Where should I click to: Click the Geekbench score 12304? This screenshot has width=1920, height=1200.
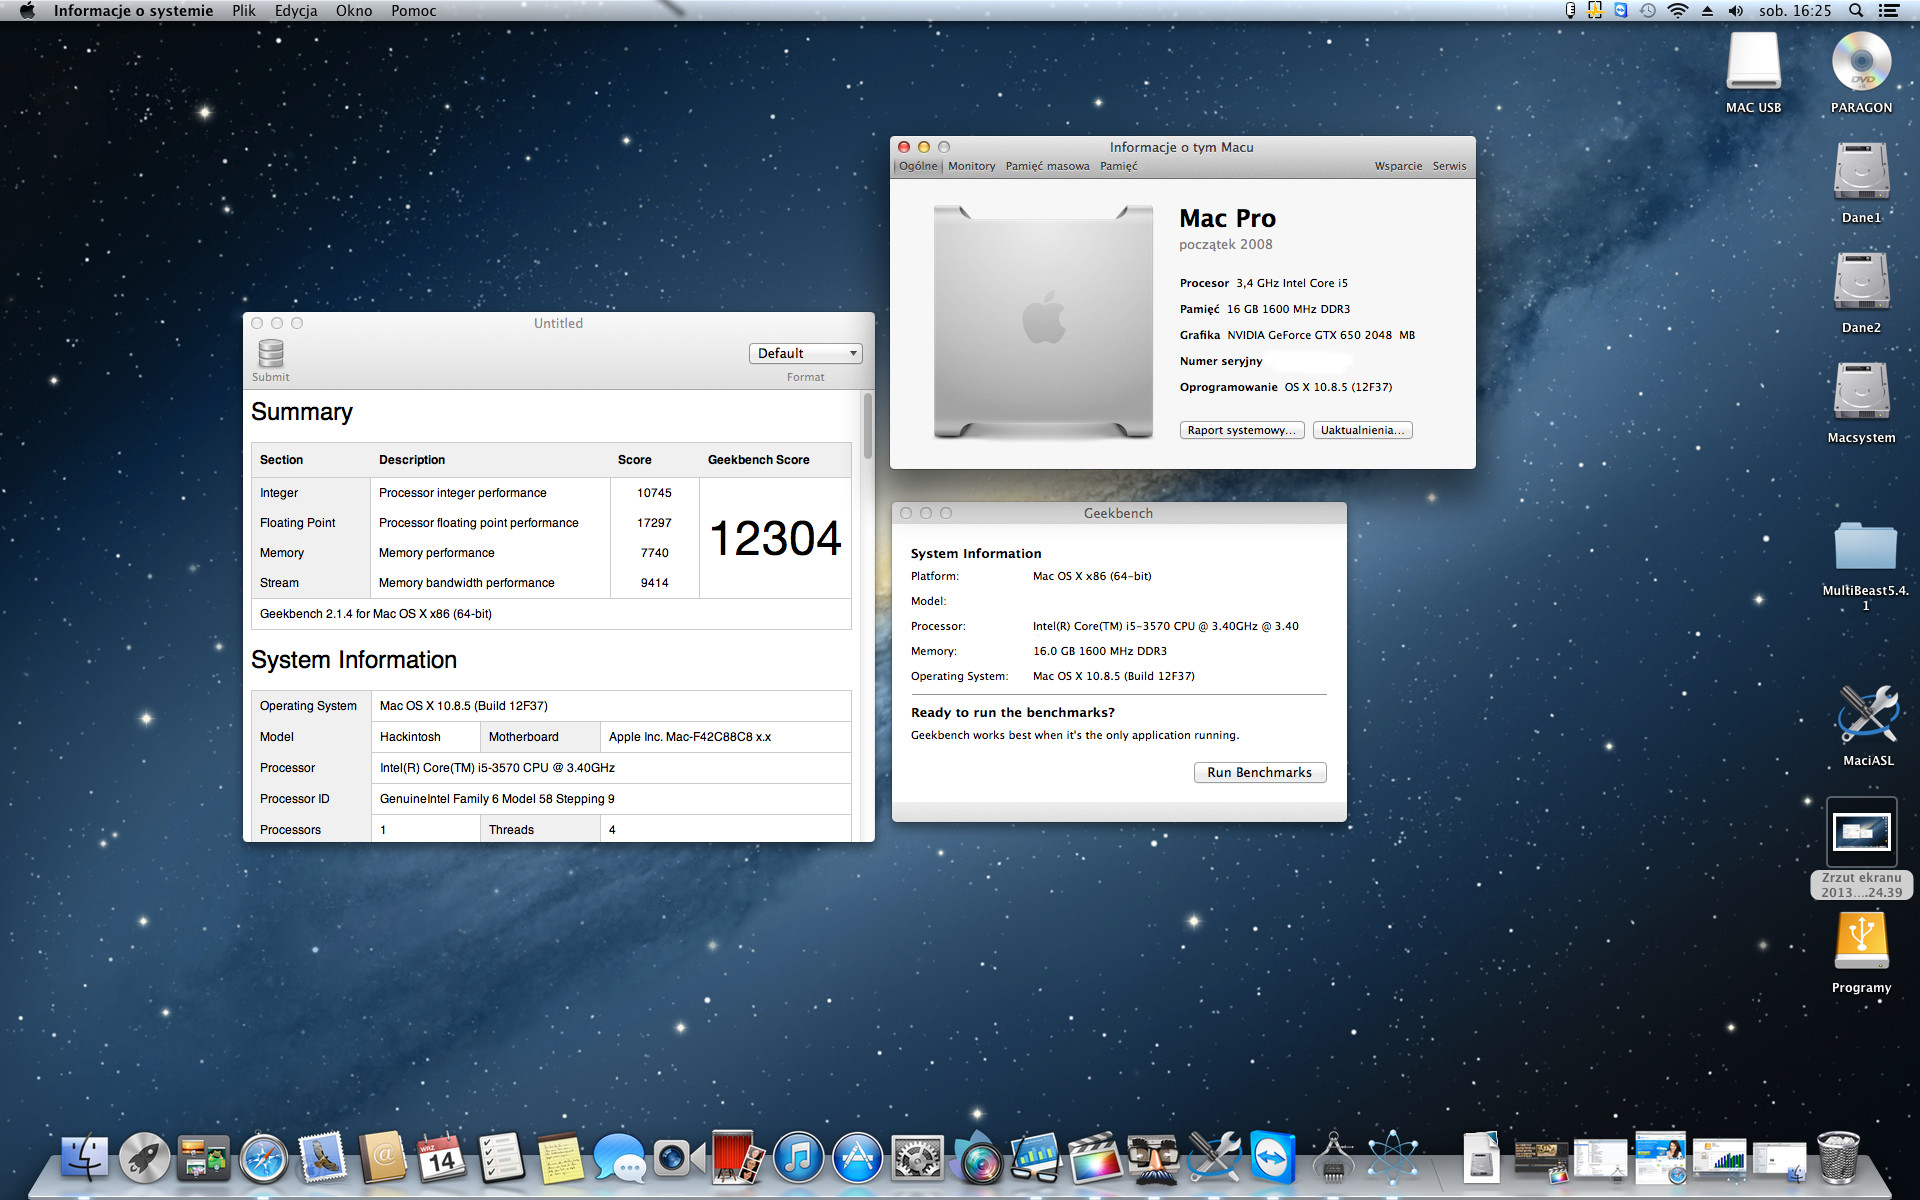(x=775, y=538)
